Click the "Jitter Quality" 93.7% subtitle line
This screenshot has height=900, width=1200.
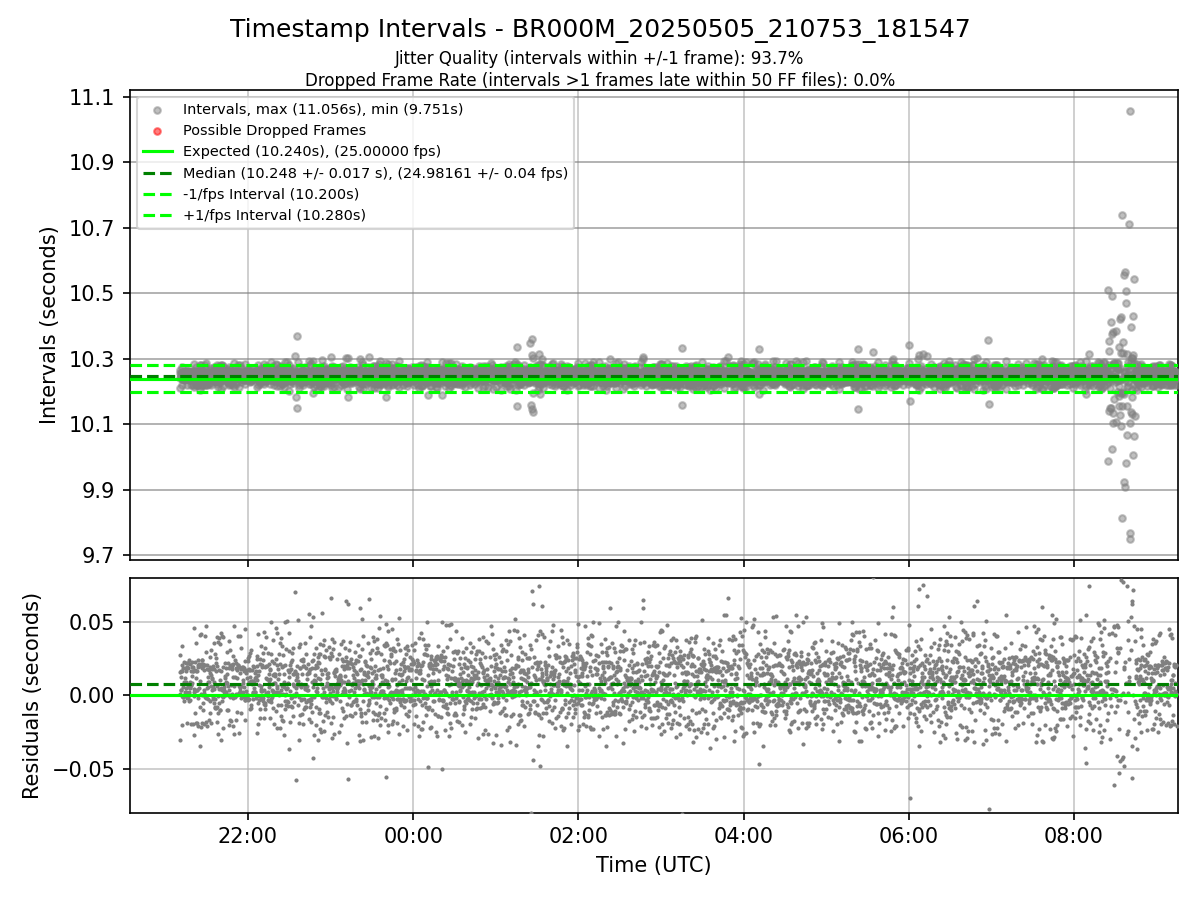tap(600, 58)
